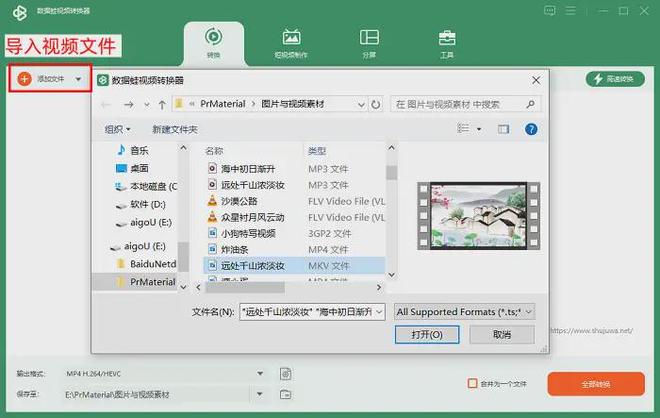Select 本地磁盘 (C drive in tree

click(146, 186)
